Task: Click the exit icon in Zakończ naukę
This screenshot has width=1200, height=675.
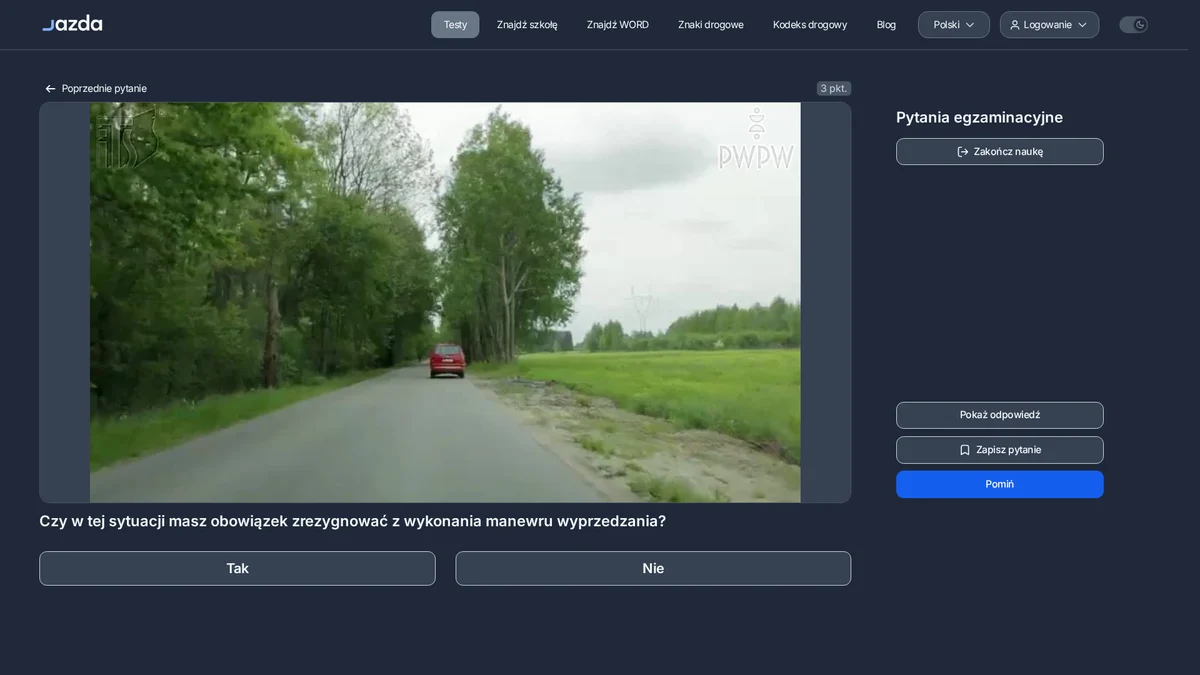Action: pyautogui.click(x=963, y=152)
